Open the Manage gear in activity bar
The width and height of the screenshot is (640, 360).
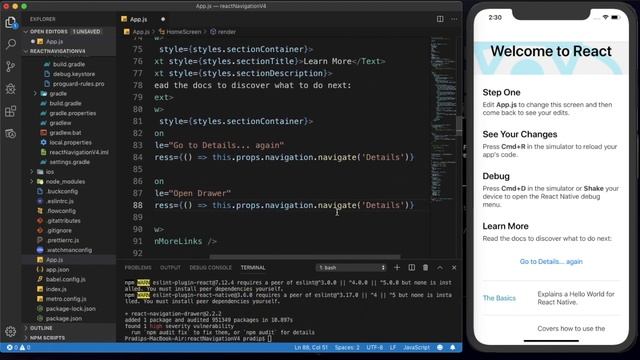point(11,331)
